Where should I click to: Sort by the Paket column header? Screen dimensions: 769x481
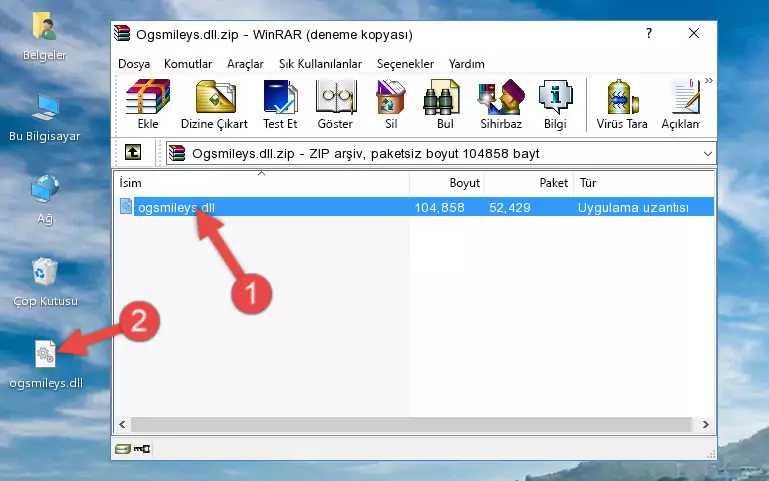(x=529, y=183)
